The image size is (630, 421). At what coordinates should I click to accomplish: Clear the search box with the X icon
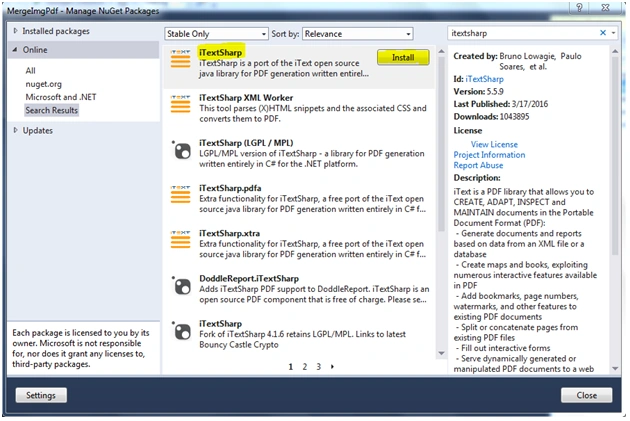pos(603,33)
